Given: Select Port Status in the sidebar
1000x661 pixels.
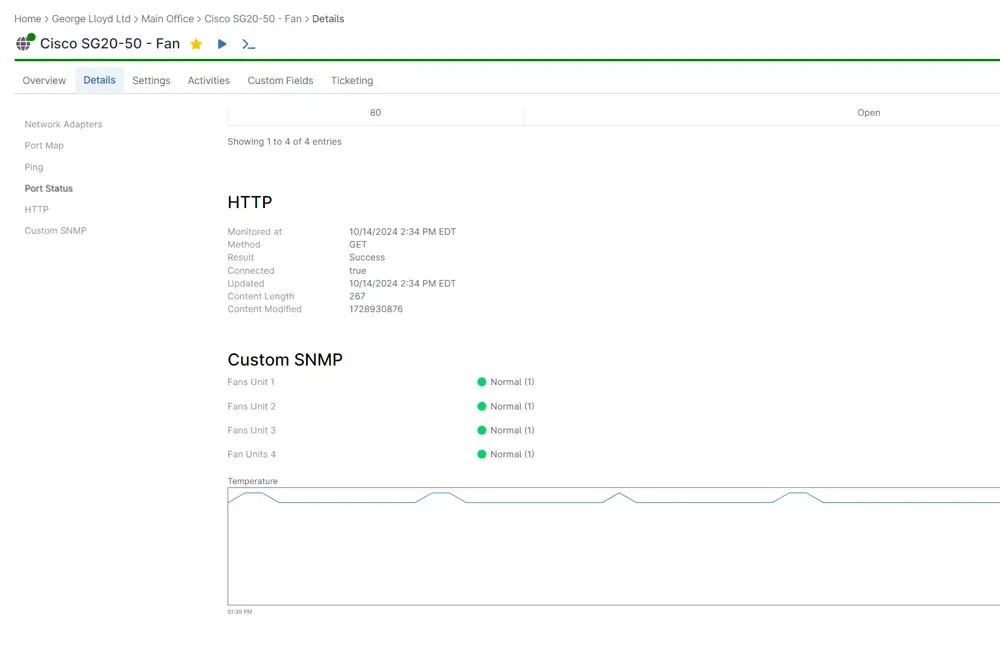Looking at the screenshot, I should [48, 188].
